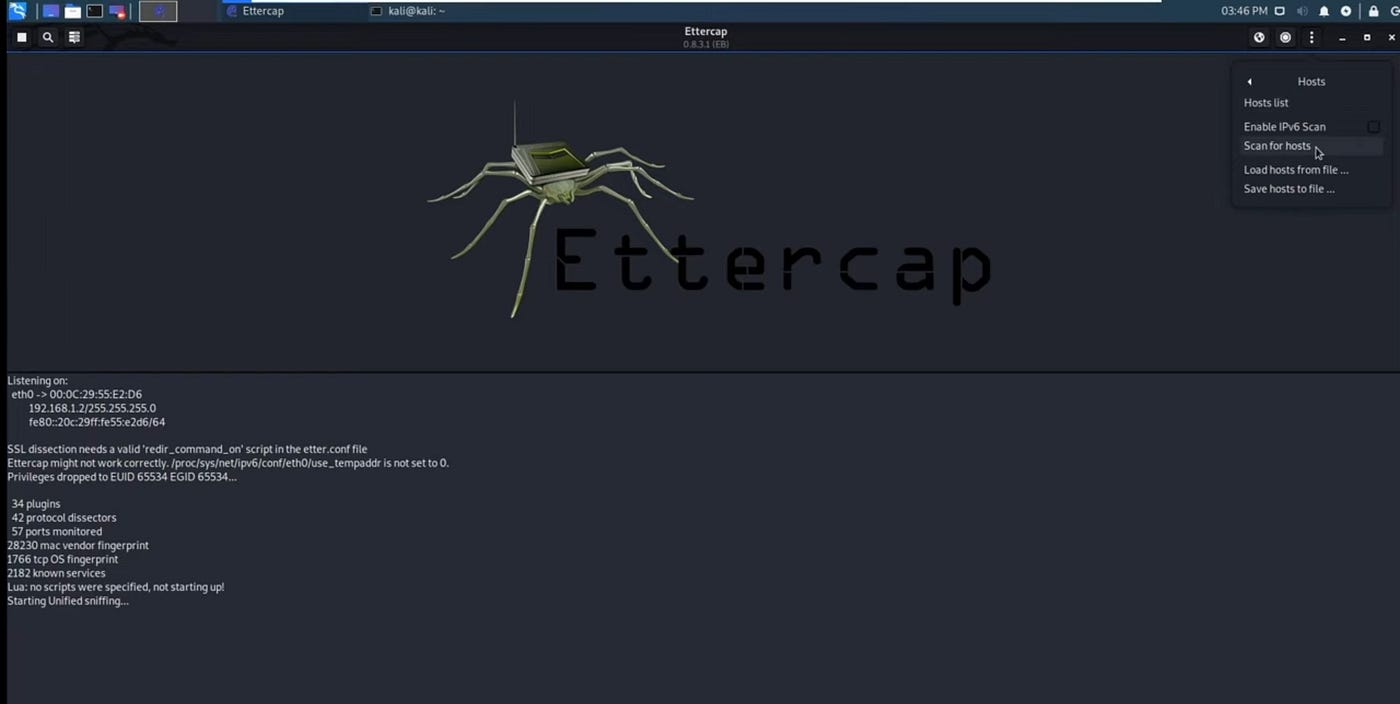Click the '2182 known services' log line
Viewport: 1400px width, 704px height.
pos(56,573)
